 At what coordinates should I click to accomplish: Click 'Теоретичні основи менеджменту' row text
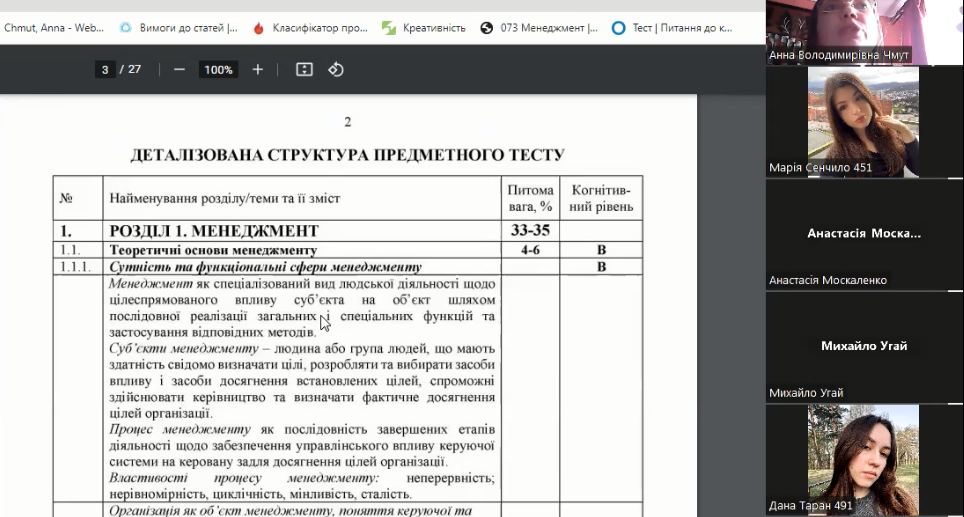(213, 250)
